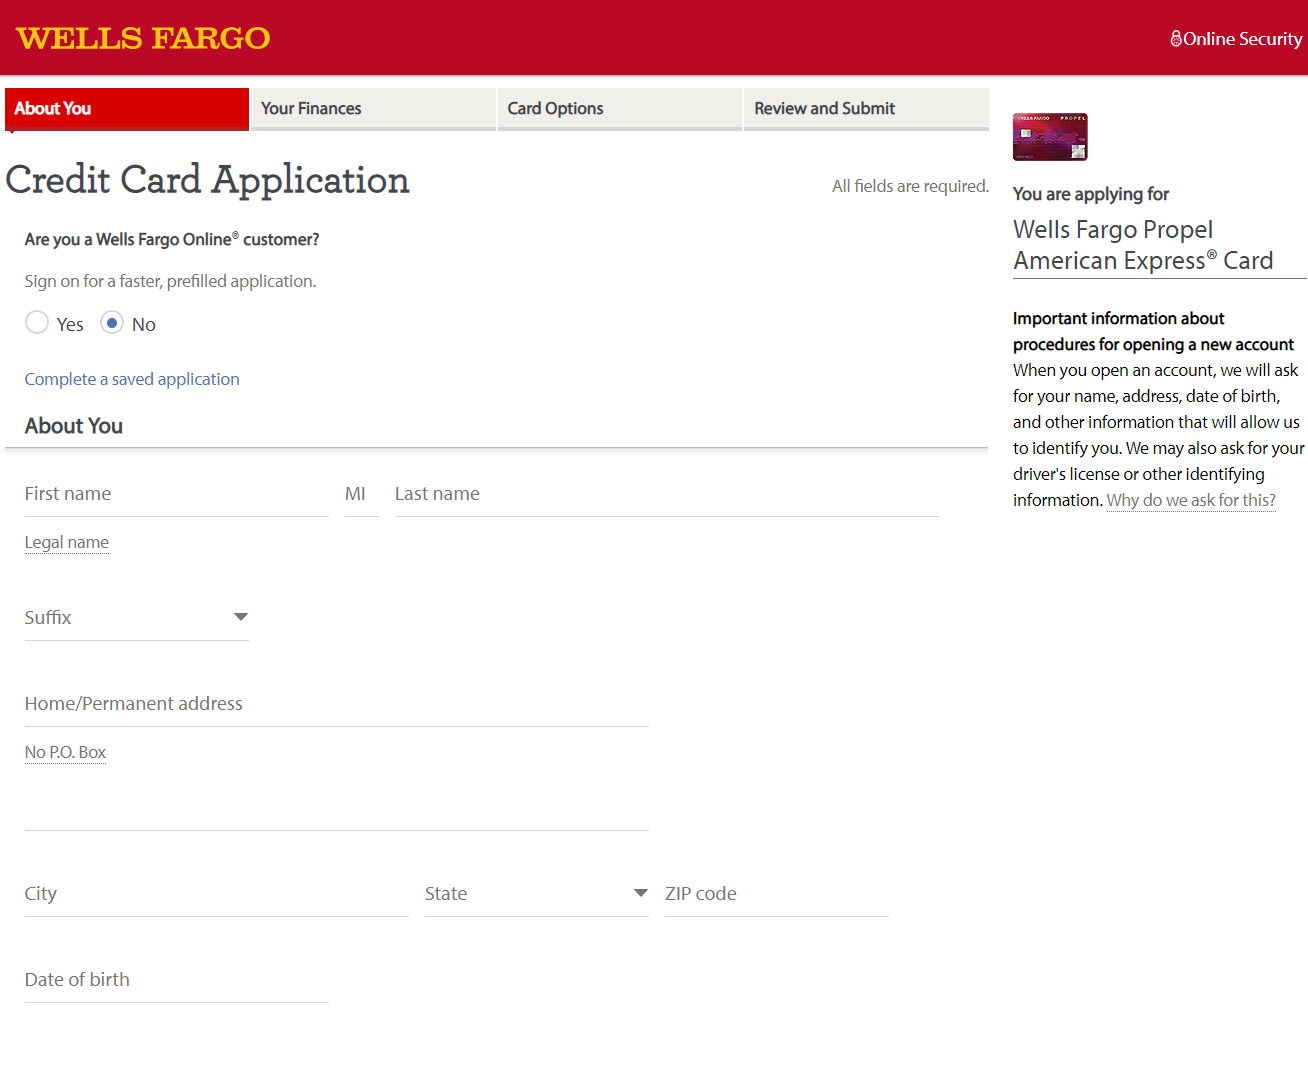Select the No radio button
Screen dimensions: 1308x1080
(x=112, y=323)
